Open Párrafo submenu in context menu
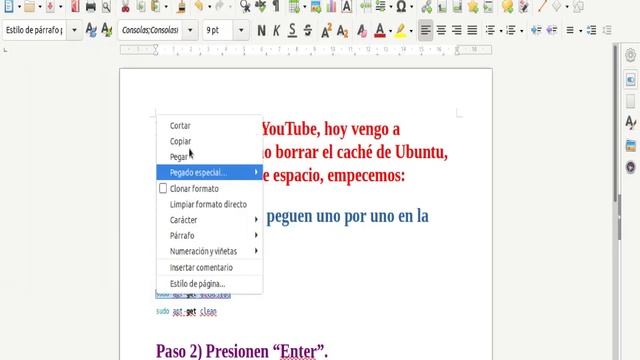The height and width of the screenshot is (360, 640). point(209,236)
